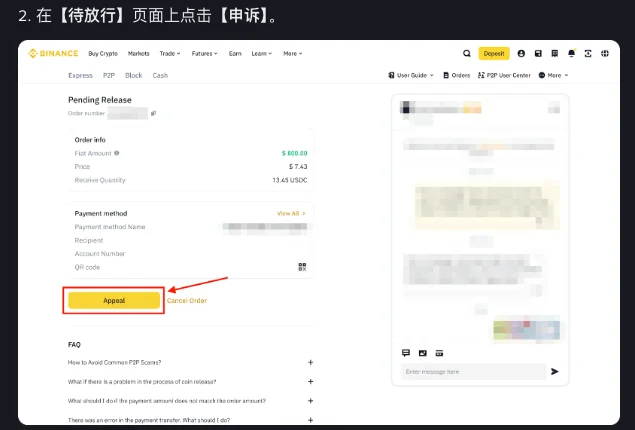Screen dimensions: 635x430
Task: Open P2P User Center
Action: click(504, 75)
